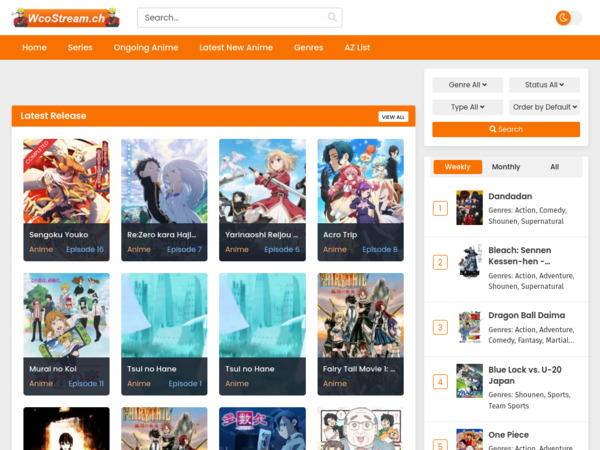
Task: Select the Weekly ranking tab
Action: pyautogui.click(x=457, y=167)
